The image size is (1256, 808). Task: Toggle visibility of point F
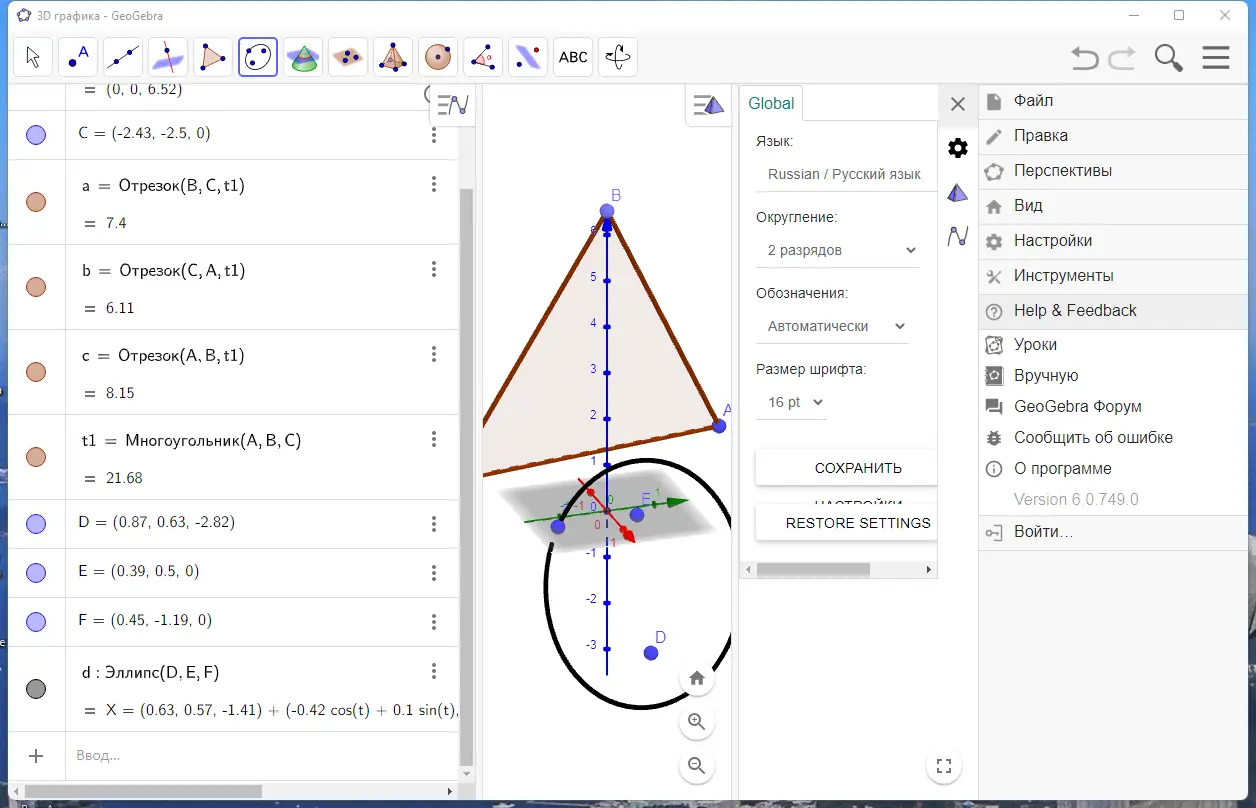36,622
